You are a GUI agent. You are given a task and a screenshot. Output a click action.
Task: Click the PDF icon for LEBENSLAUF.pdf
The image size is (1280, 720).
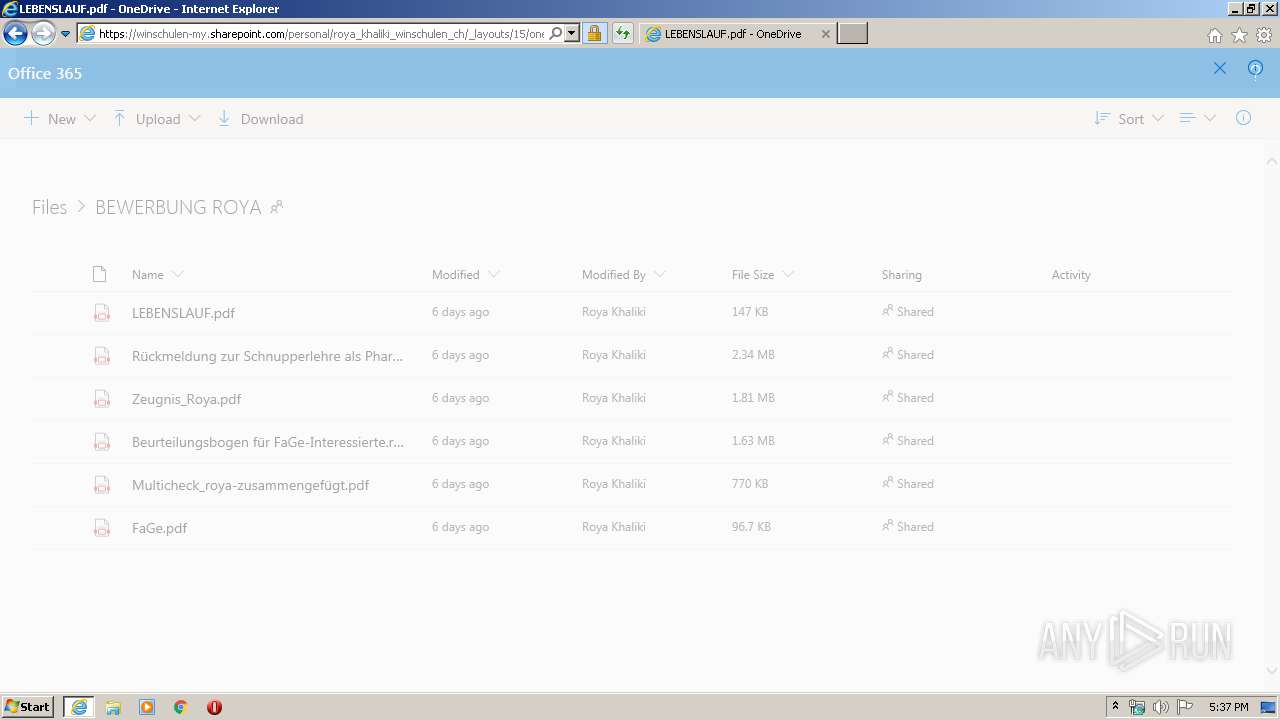101,312
